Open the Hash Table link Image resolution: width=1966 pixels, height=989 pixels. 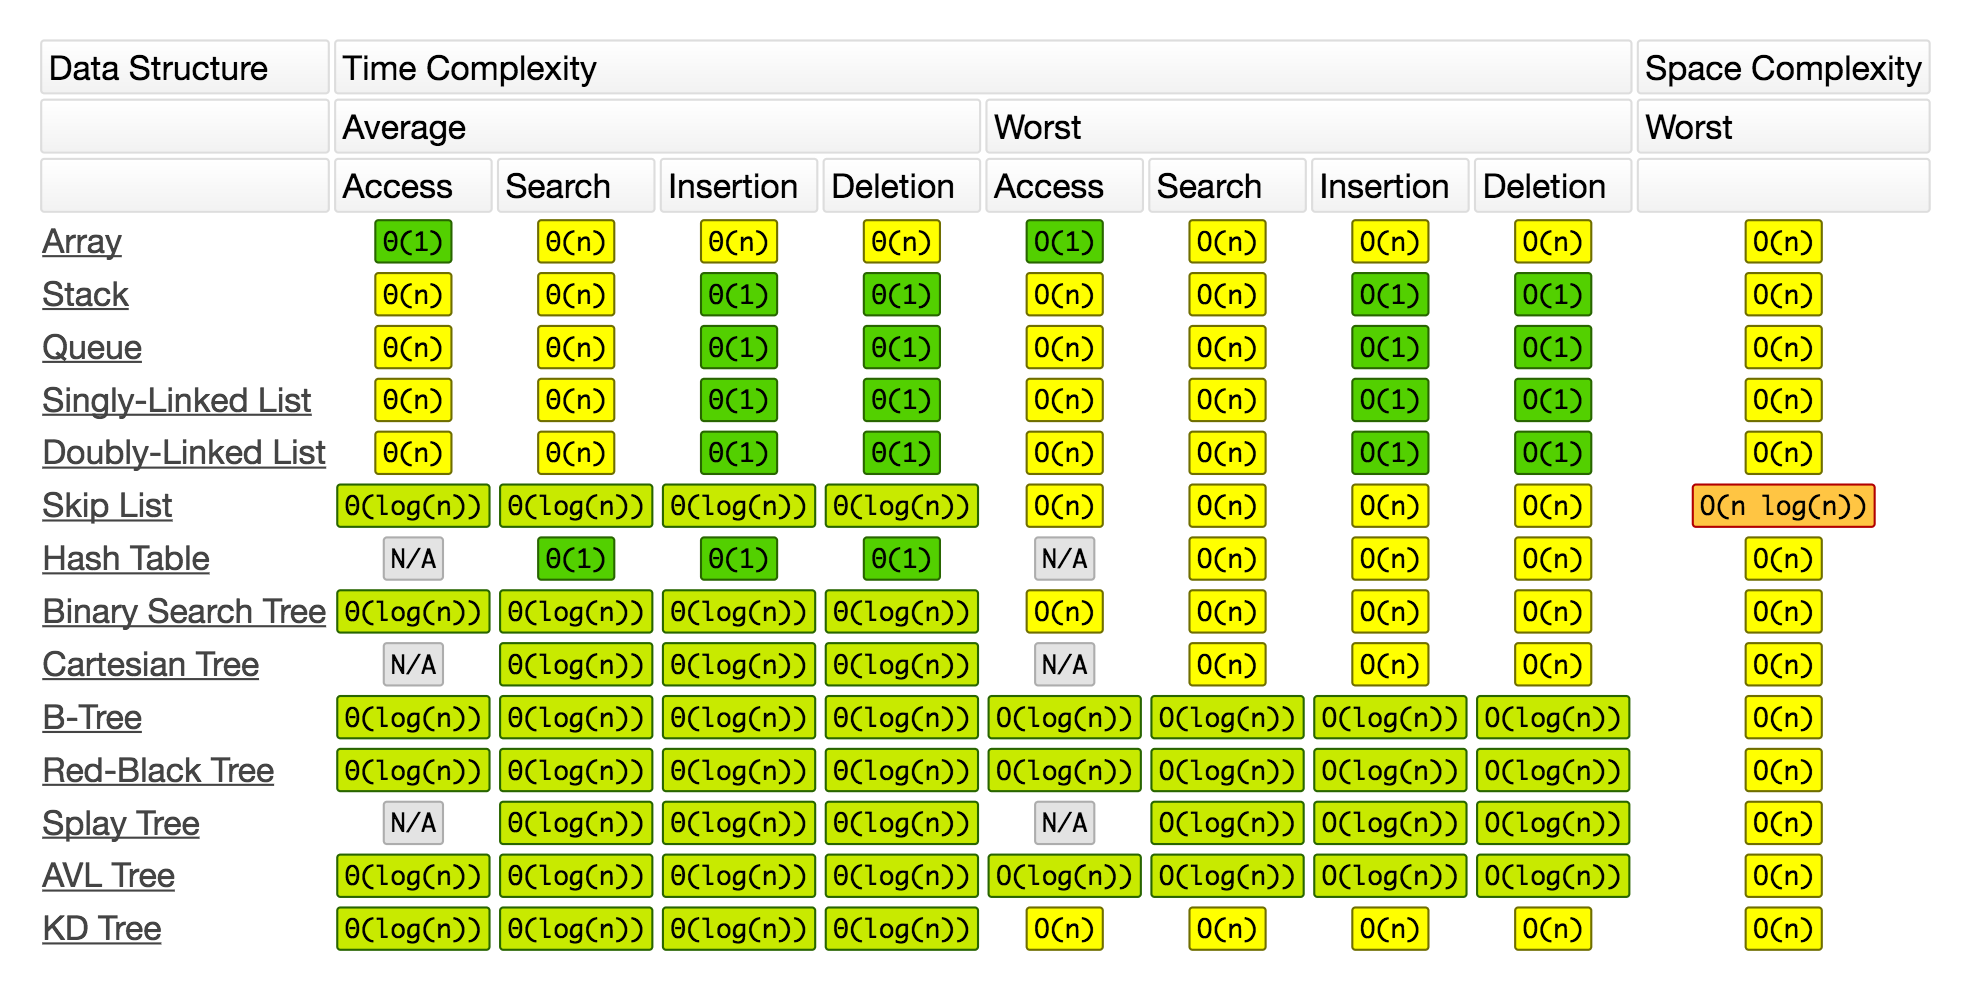(x=126, y=559)
